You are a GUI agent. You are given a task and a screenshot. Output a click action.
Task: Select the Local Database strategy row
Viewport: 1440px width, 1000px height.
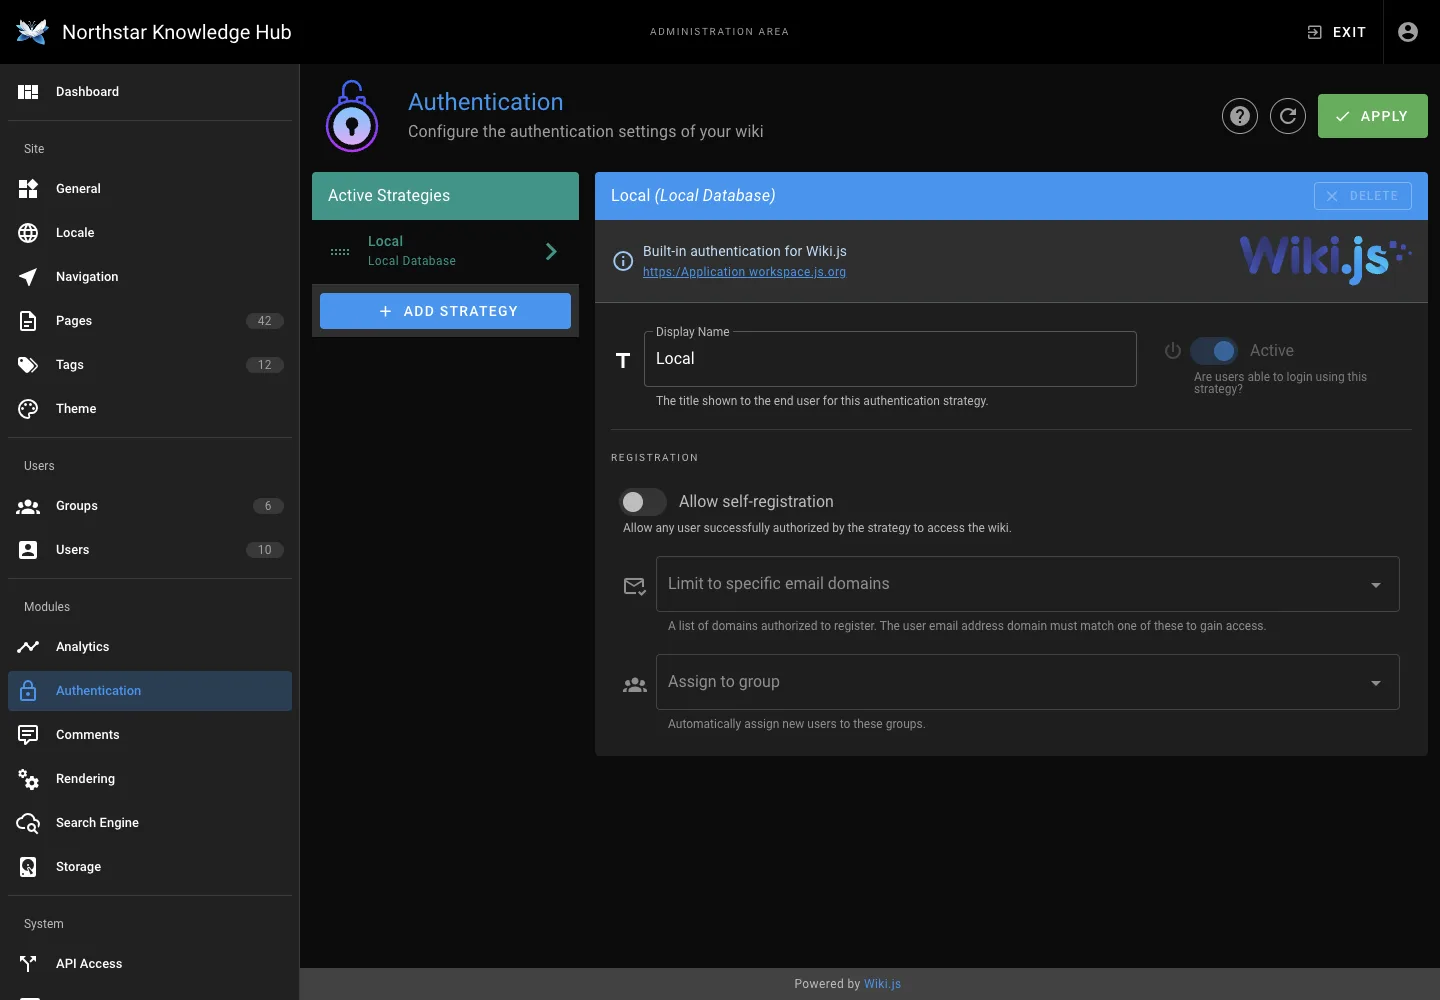[445, 252]
